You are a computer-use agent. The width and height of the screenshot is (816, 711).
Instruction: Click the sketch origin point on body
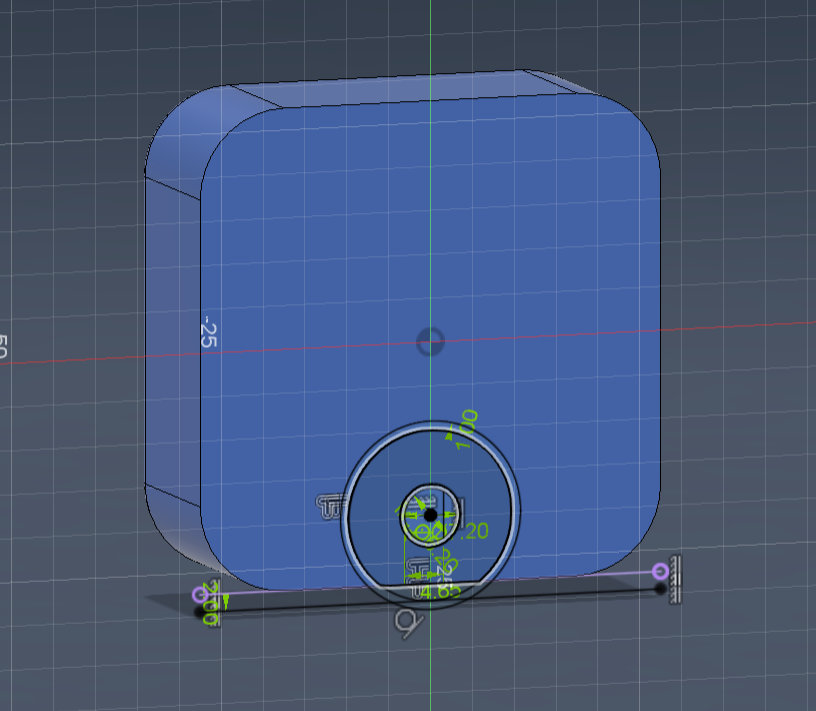tap(430, 342)
